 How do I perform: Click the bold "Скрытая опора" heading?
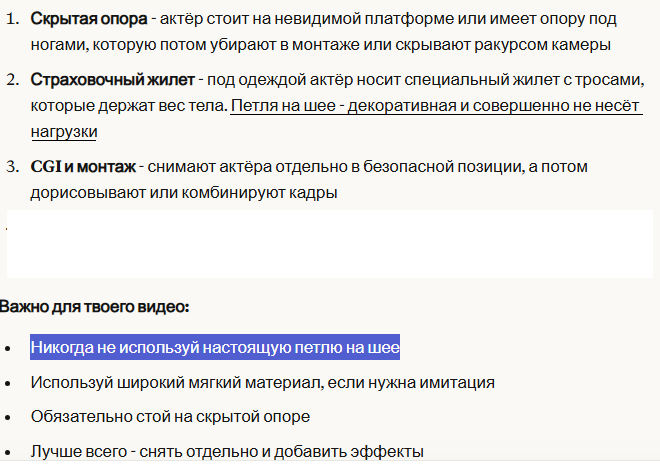click(x=89, y=19)
